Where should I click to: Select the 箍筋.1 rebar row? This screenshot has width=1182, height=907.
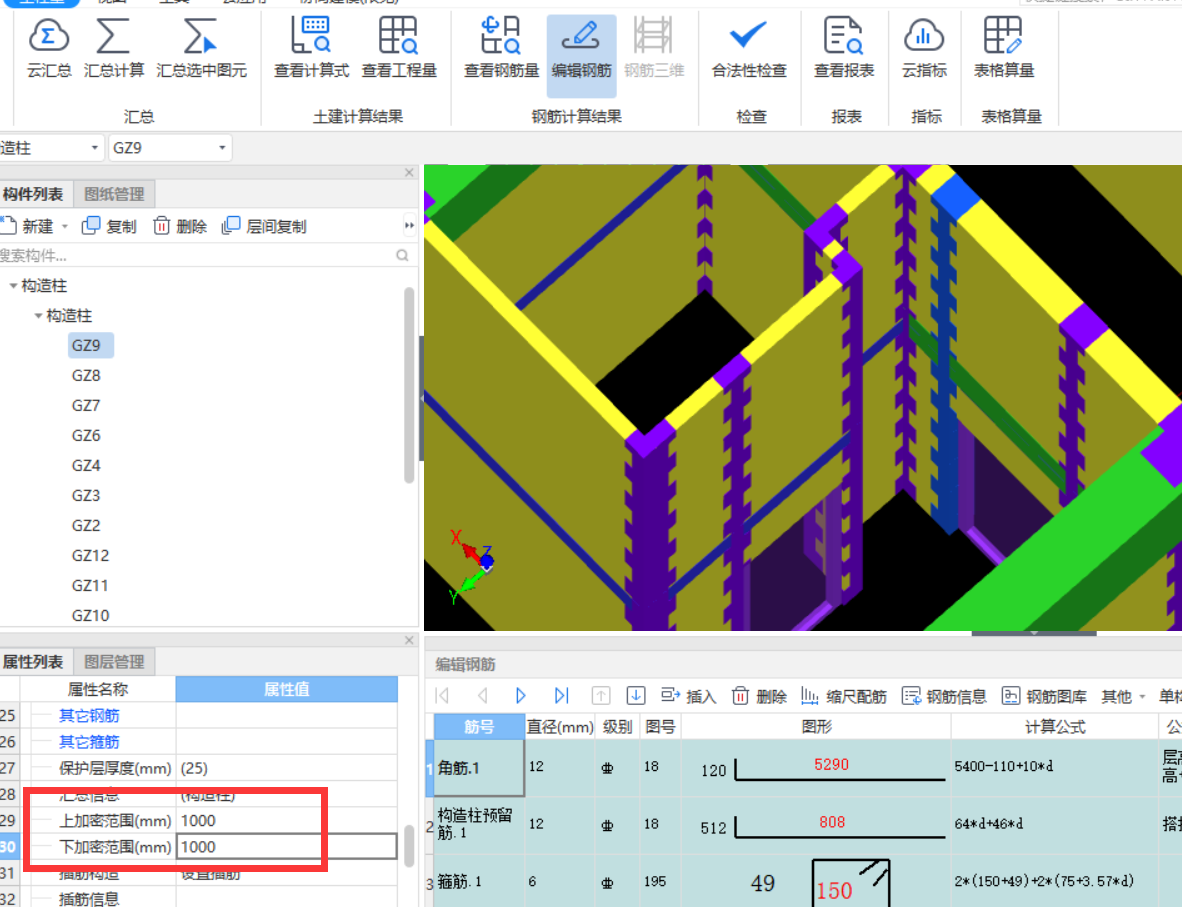[x=479, y=881]
